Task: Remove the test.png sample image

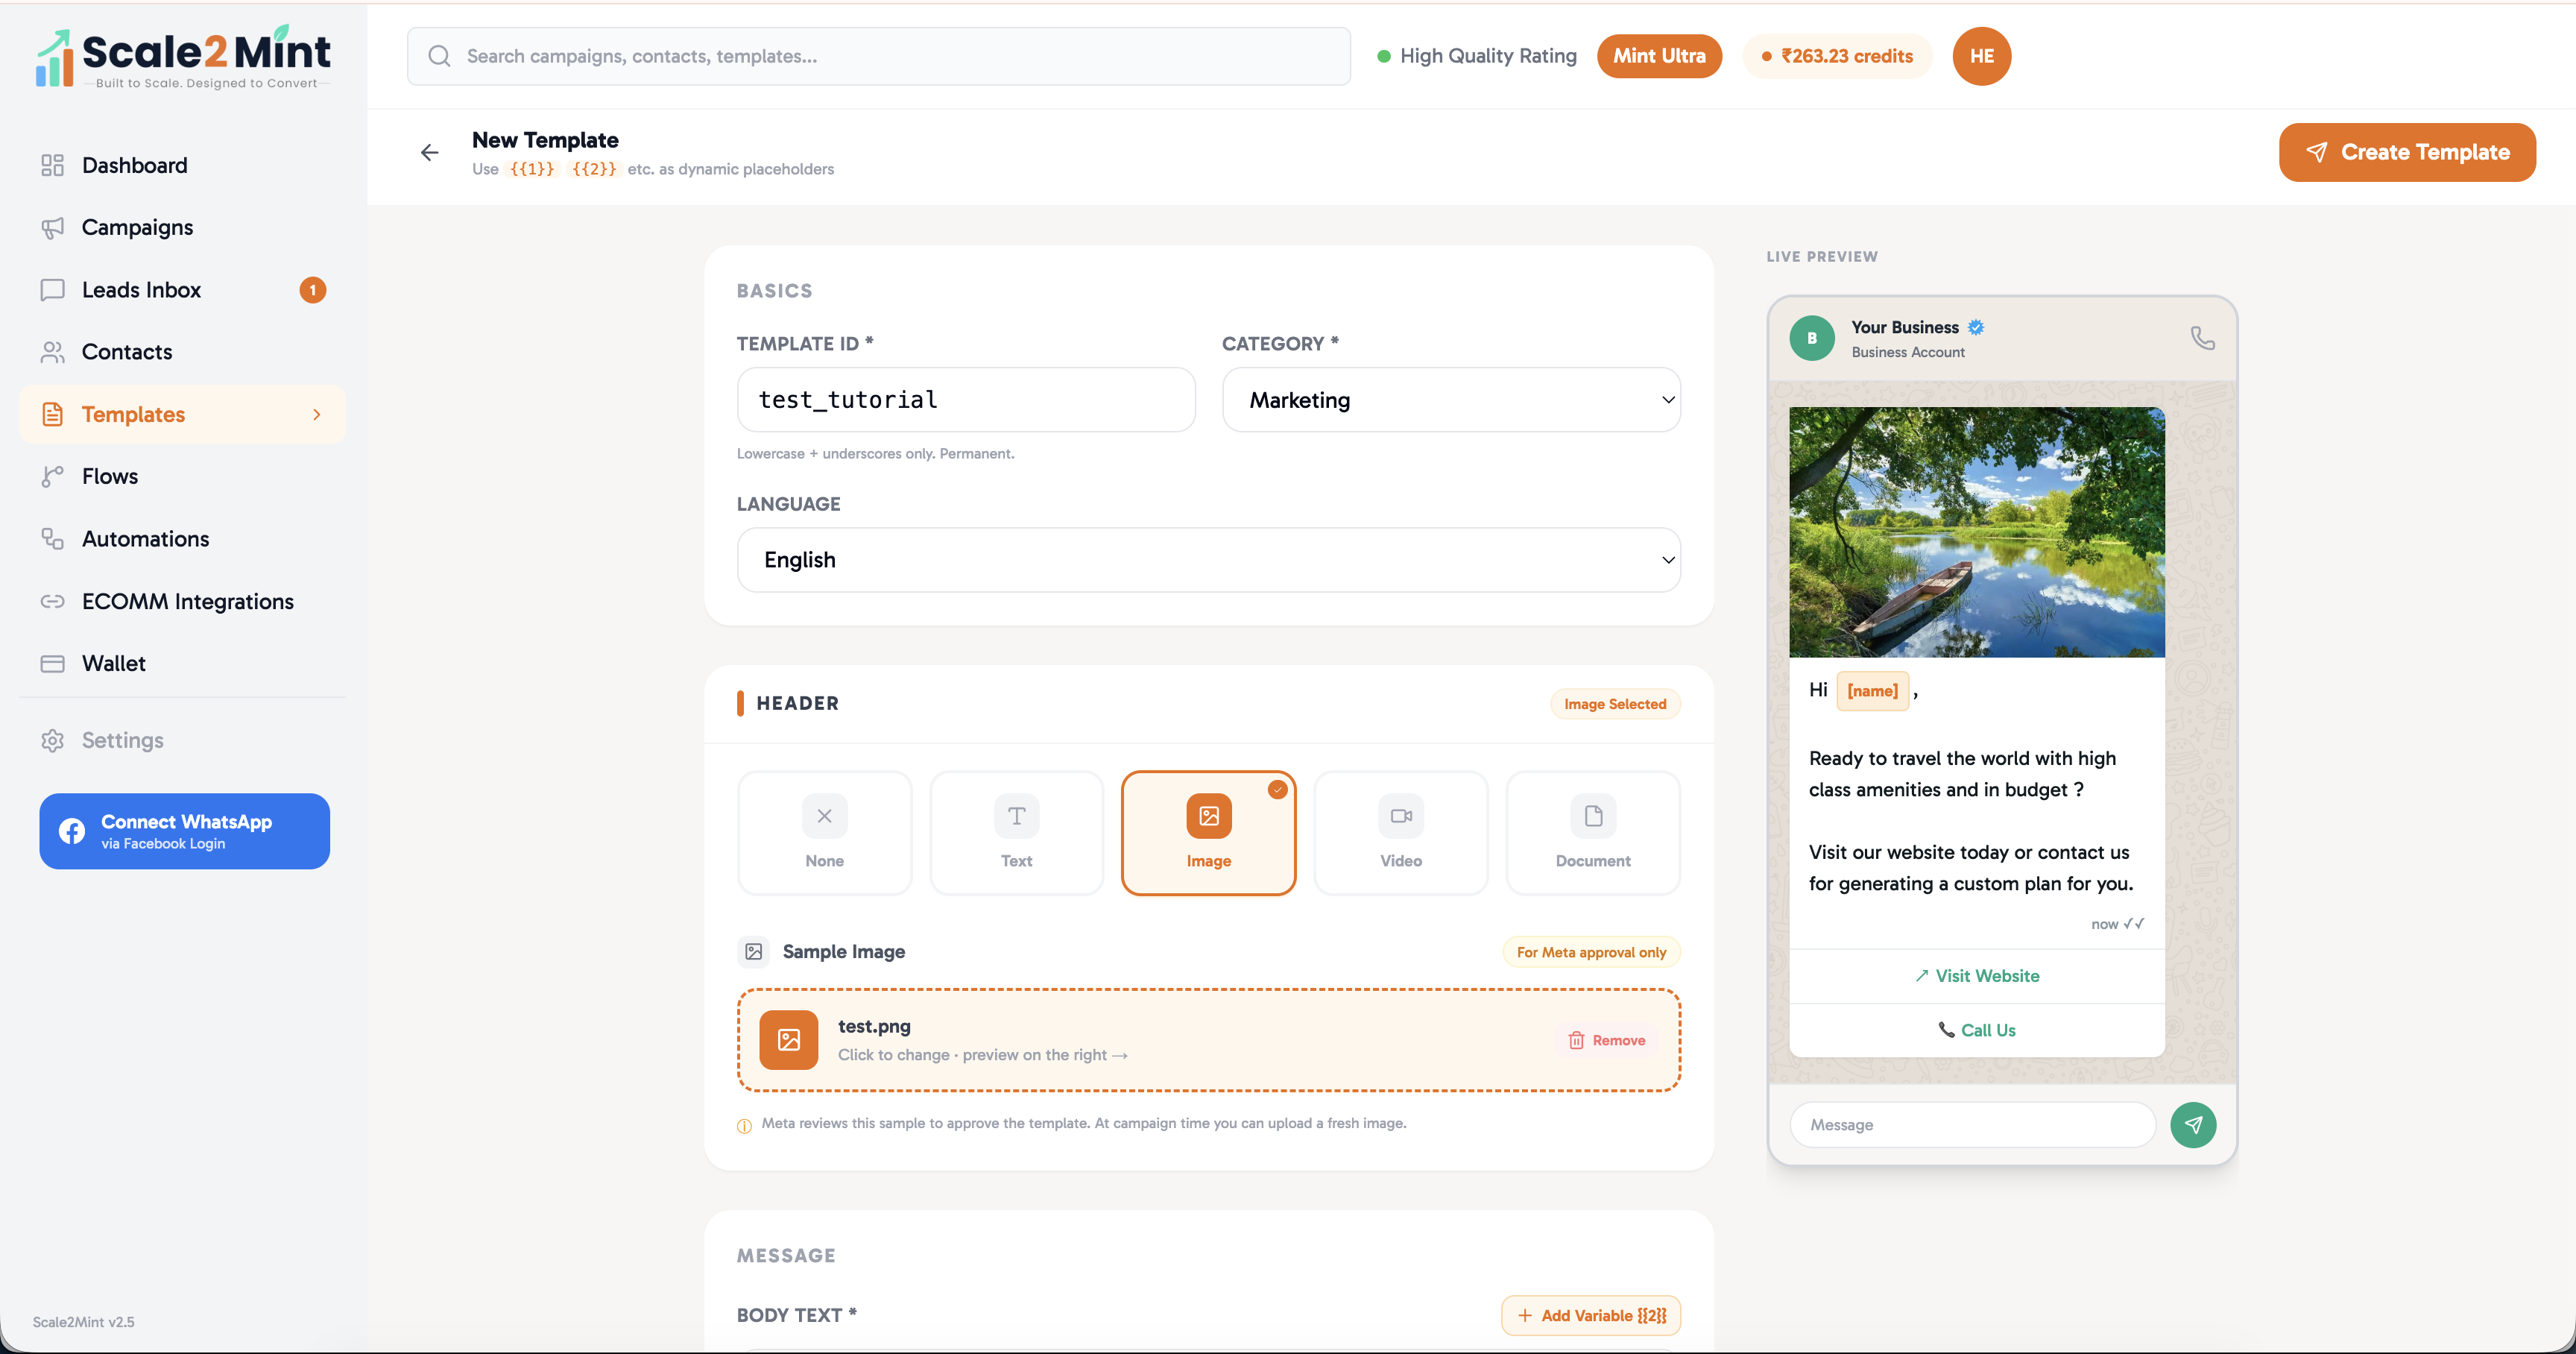Action: (x=1606, y=1040)
